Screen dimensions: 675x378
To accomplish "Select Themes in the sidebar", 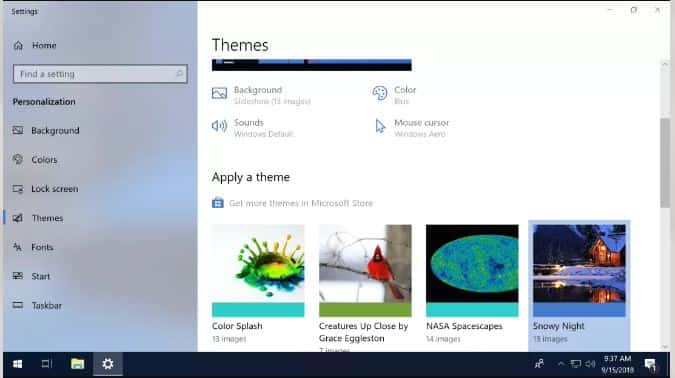I will click(x=47, y=218).
